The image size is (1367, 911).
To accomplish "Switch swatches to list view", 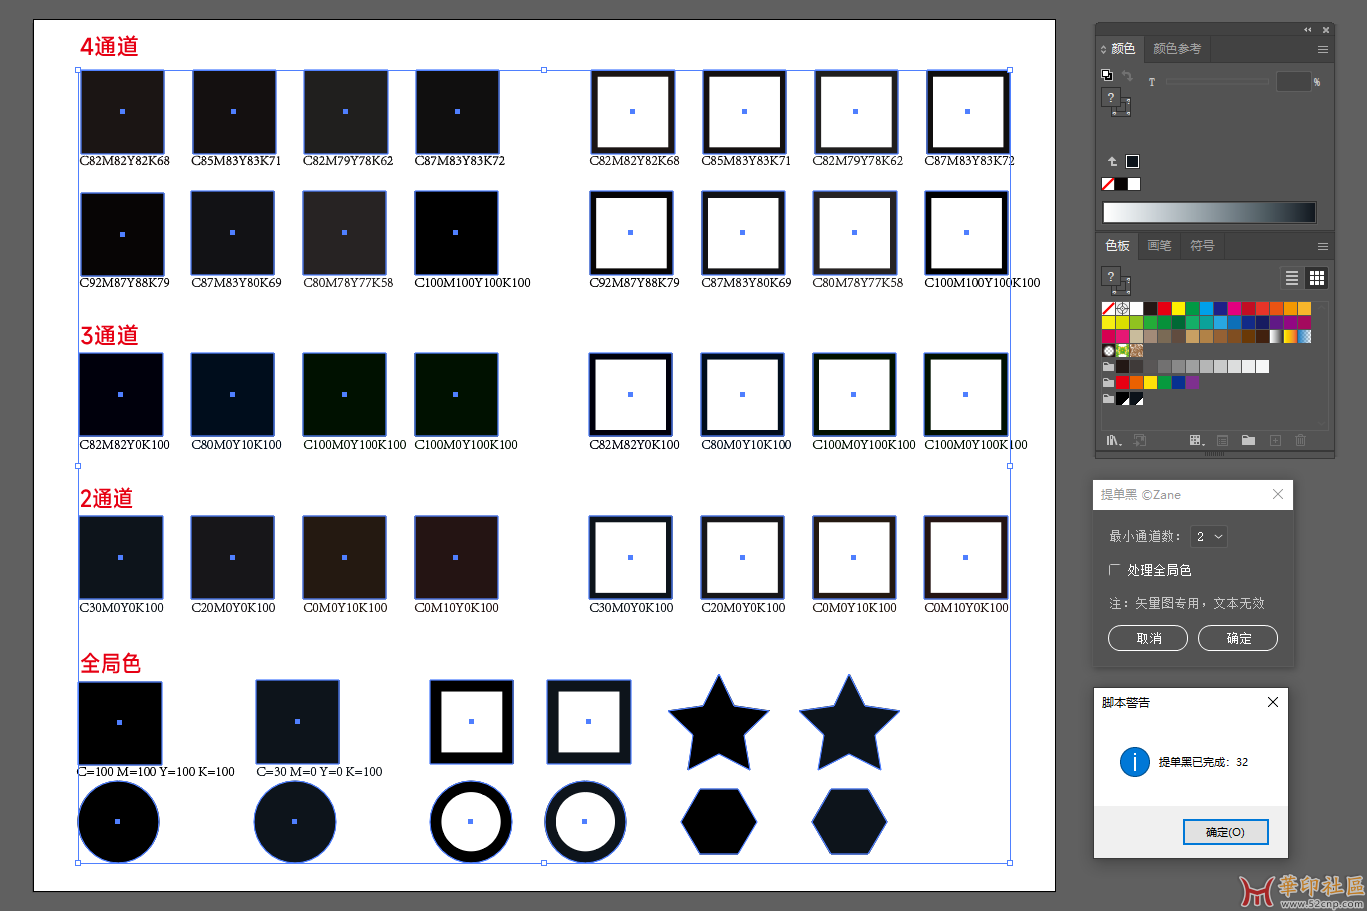I will tap(1292, 278).
